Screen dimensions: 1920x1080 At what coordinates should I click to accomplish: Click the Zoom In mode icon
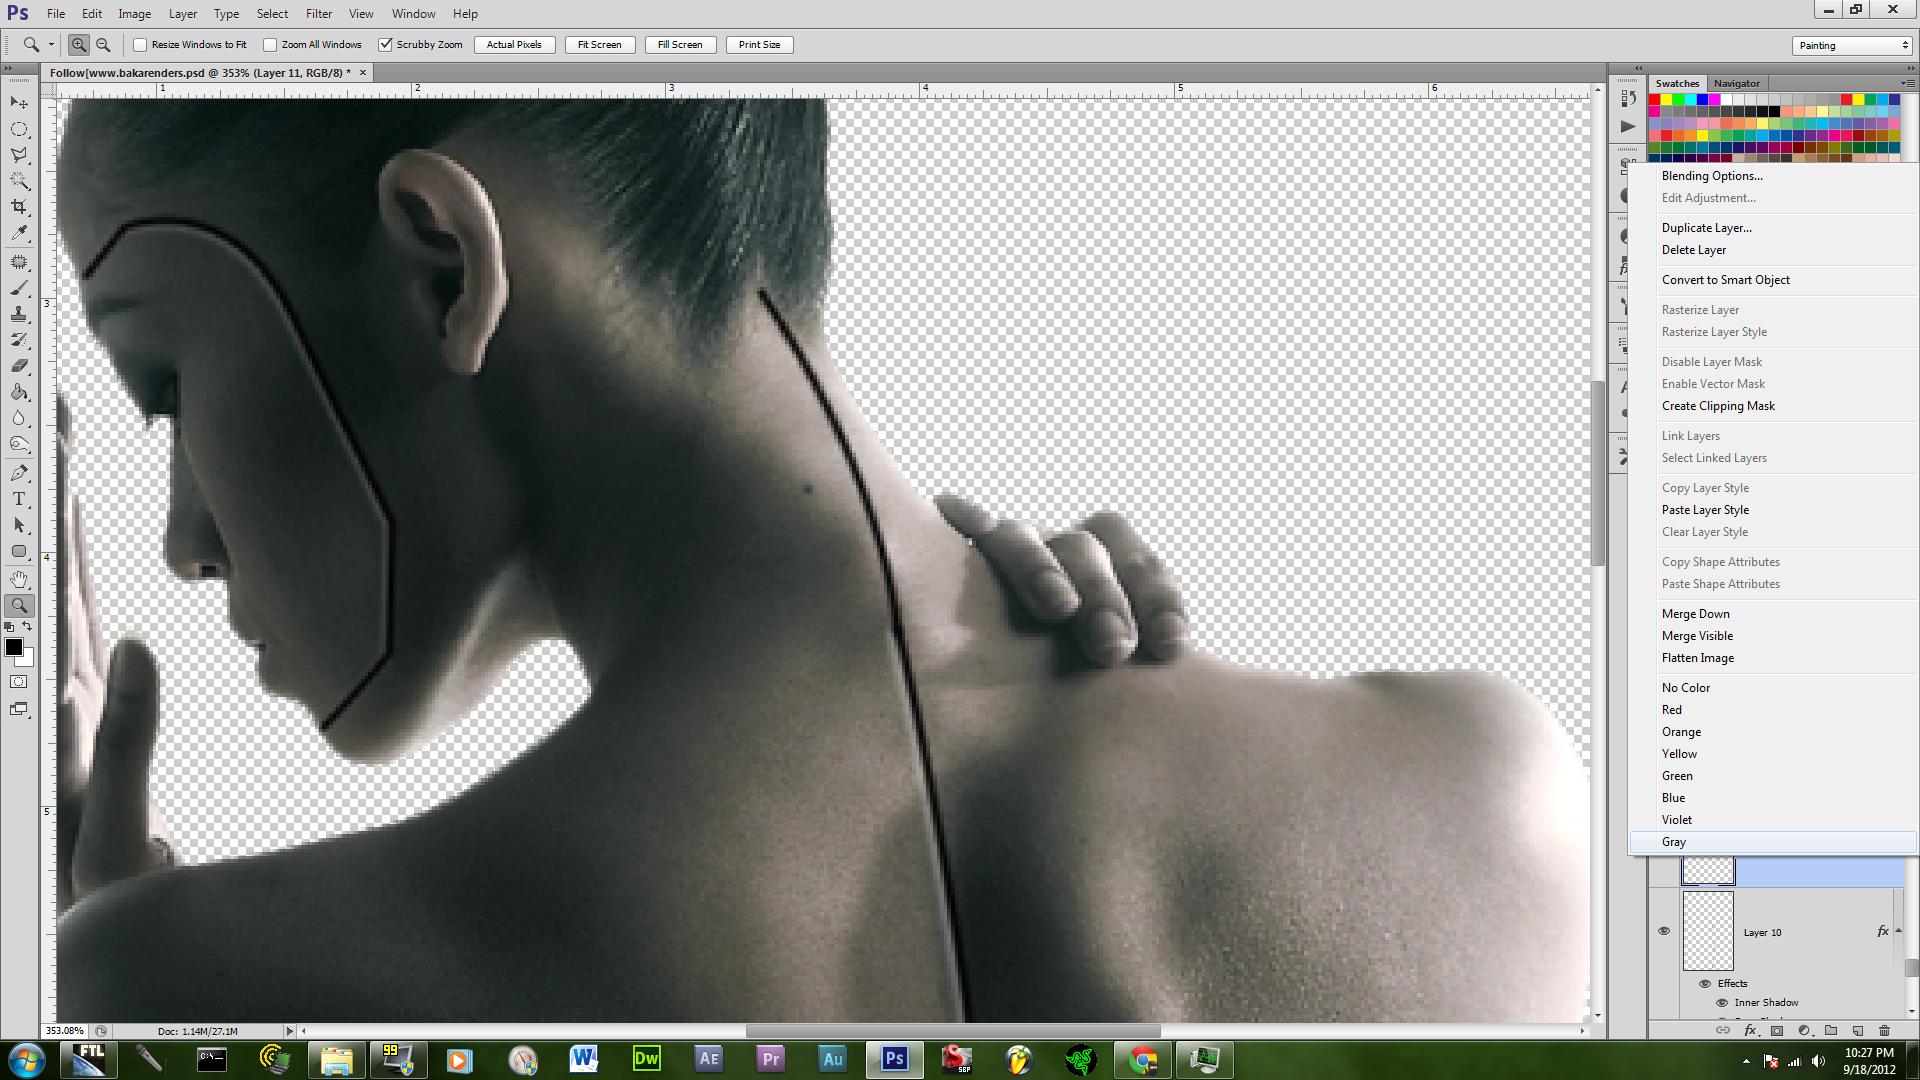coord(79,45)
